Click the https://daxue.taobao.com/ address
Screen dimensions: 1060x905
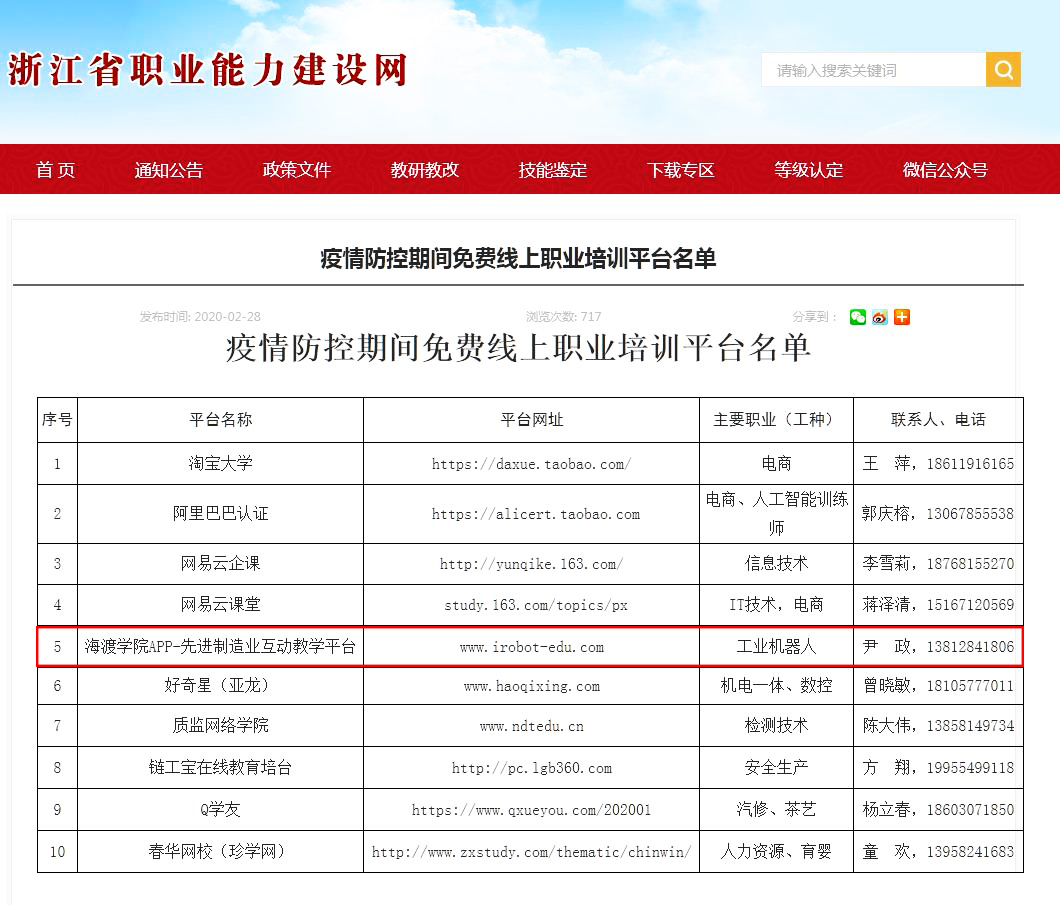(531, 464)
